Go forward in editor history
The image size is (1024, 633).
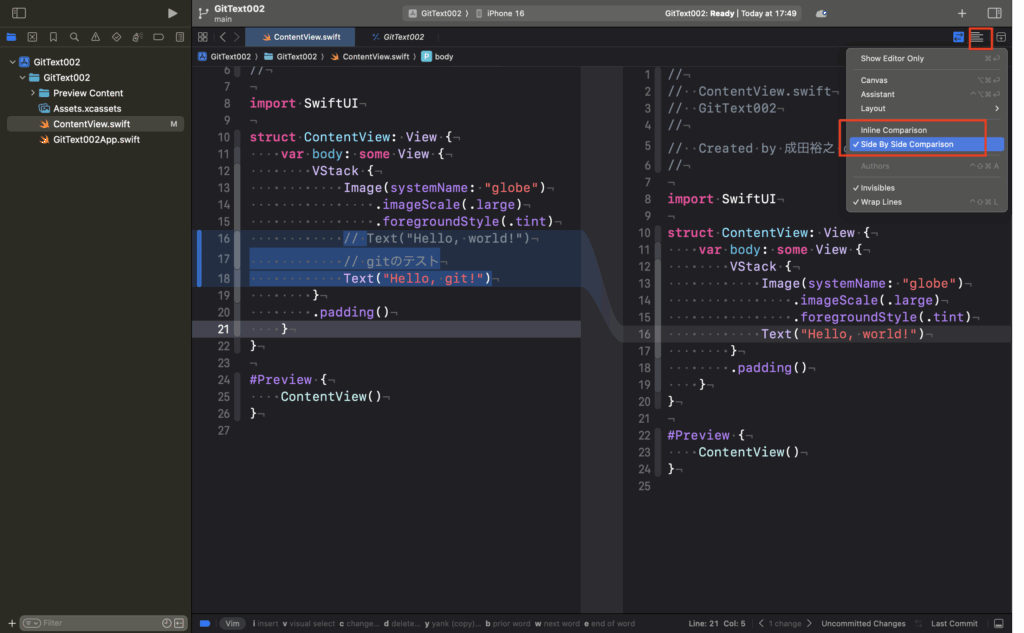click(236, 37)
